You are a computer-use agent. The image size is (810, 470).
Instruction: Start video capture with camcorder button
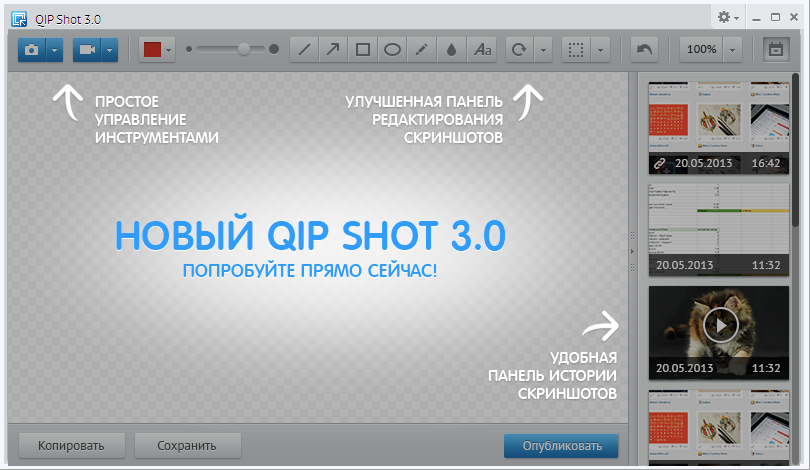pyautogui.click(x=87, y=50)
